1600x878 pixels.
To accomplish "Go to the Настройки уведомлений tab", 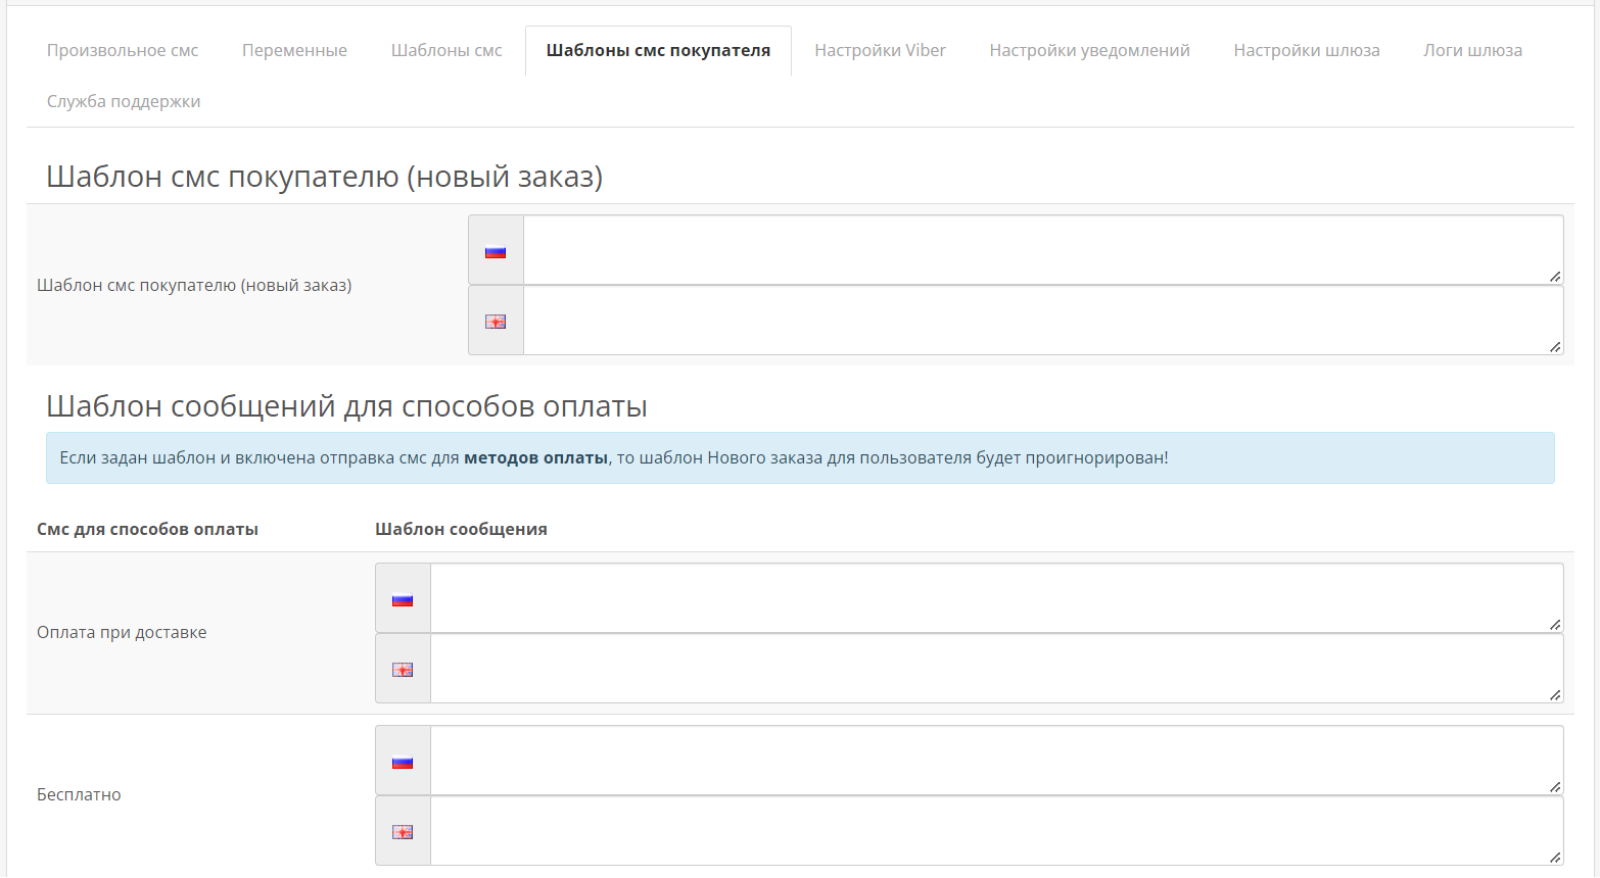I will point(1089,50).
